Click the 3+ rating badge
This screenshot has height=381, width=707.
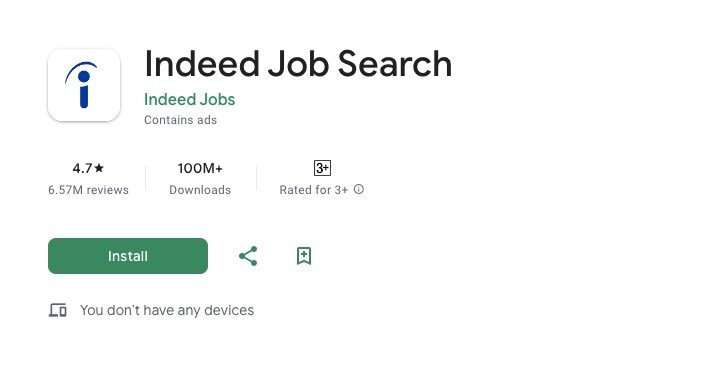click(322, 168)
